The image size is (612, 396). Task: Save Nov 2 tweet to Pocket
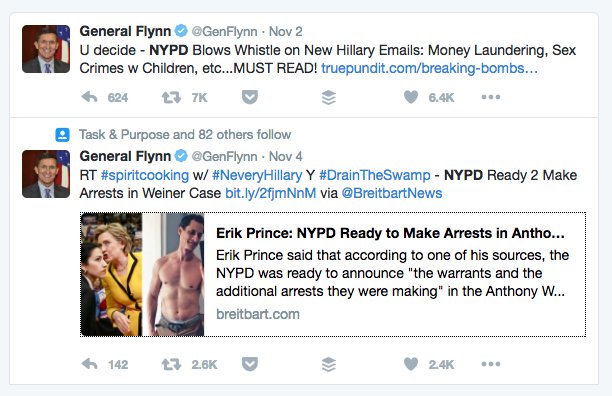click(x=250, y=97)
